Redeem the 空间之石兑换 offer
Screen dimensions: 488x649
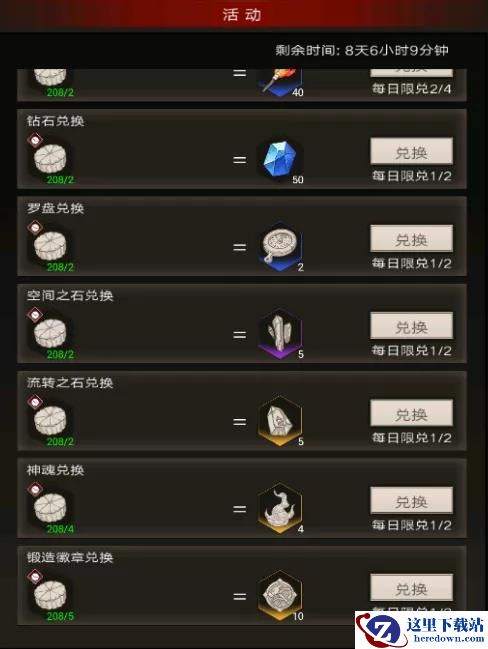pyautogui.click(x=411, y=326)
